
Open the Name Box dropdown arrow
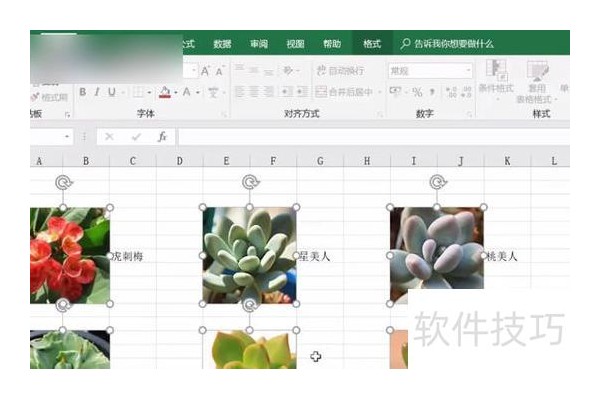[x=67, y=136]
